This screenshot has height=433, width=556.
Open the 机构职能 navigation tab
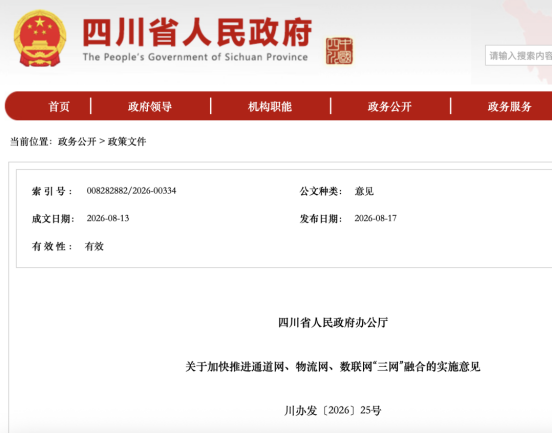[x=270, y=106]
